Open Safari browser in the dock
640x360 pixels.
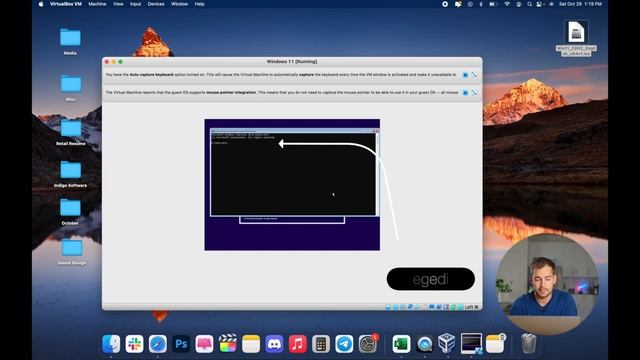point(158,344)
